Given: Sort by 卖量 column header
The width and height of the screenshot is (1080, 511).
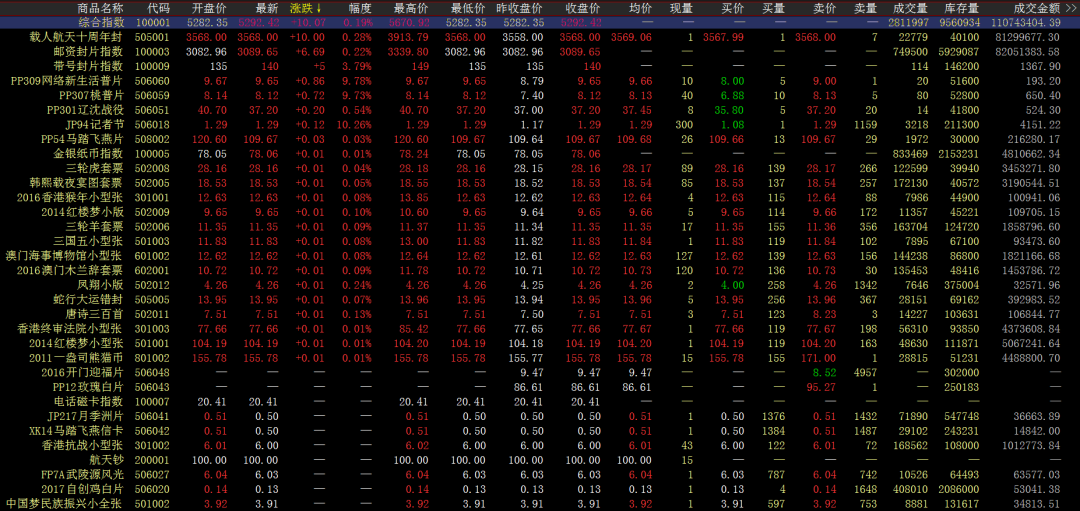Looking at the screenshot, I should point(866,8).
